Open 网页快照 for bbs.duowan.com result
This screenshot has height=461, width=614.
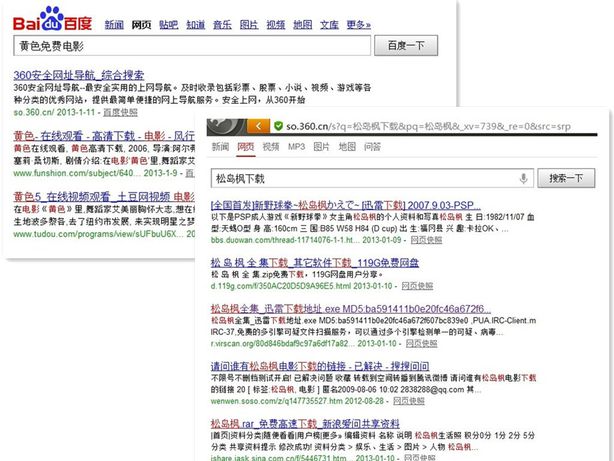pyautogui.click(x=426, y=240)
